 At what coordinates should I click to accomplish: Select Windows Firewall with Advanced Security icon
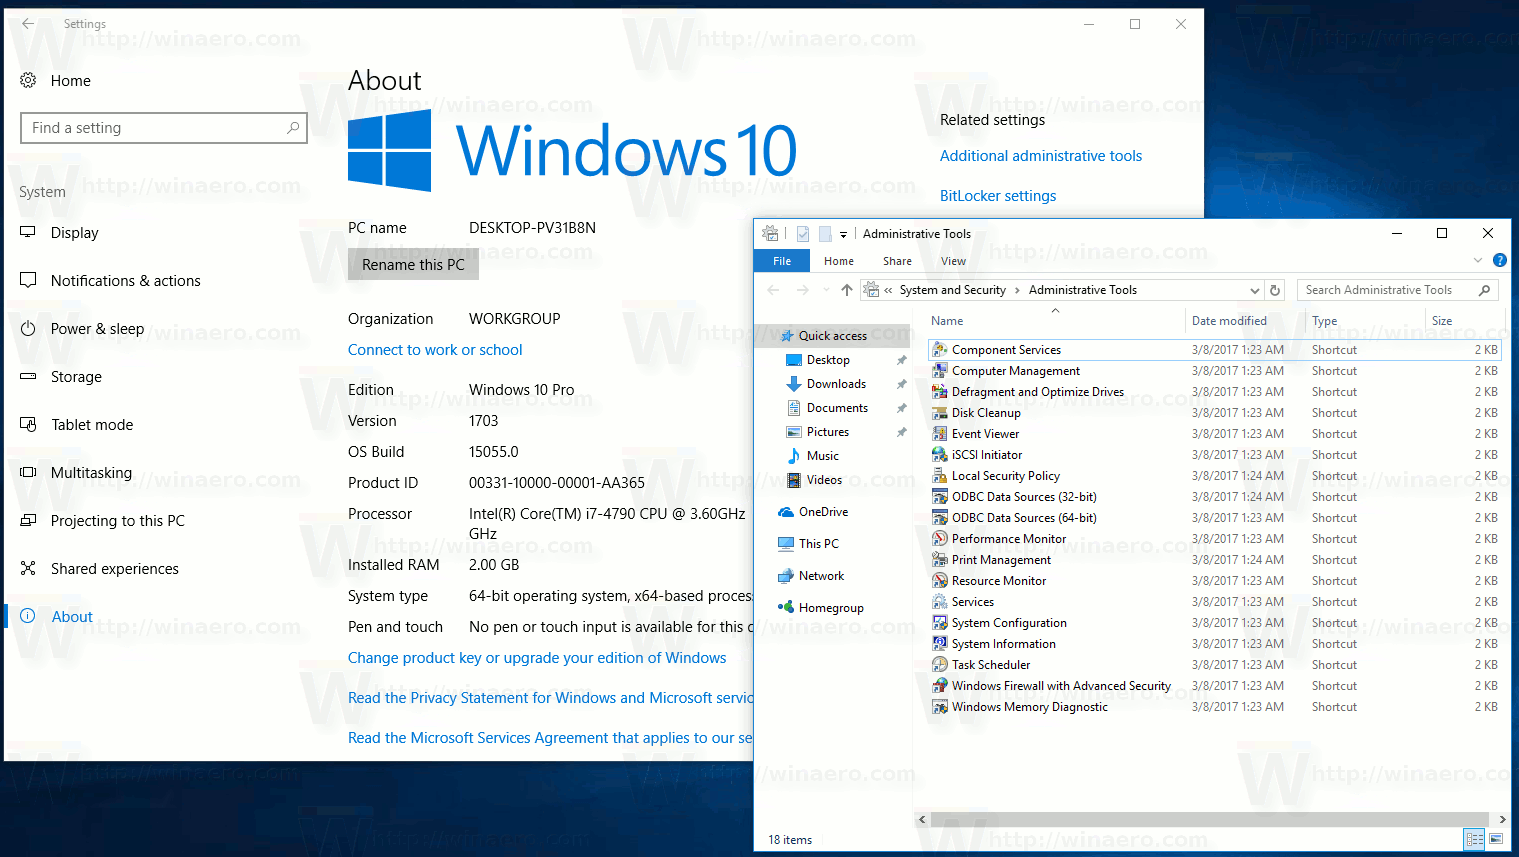pos(939,686)
